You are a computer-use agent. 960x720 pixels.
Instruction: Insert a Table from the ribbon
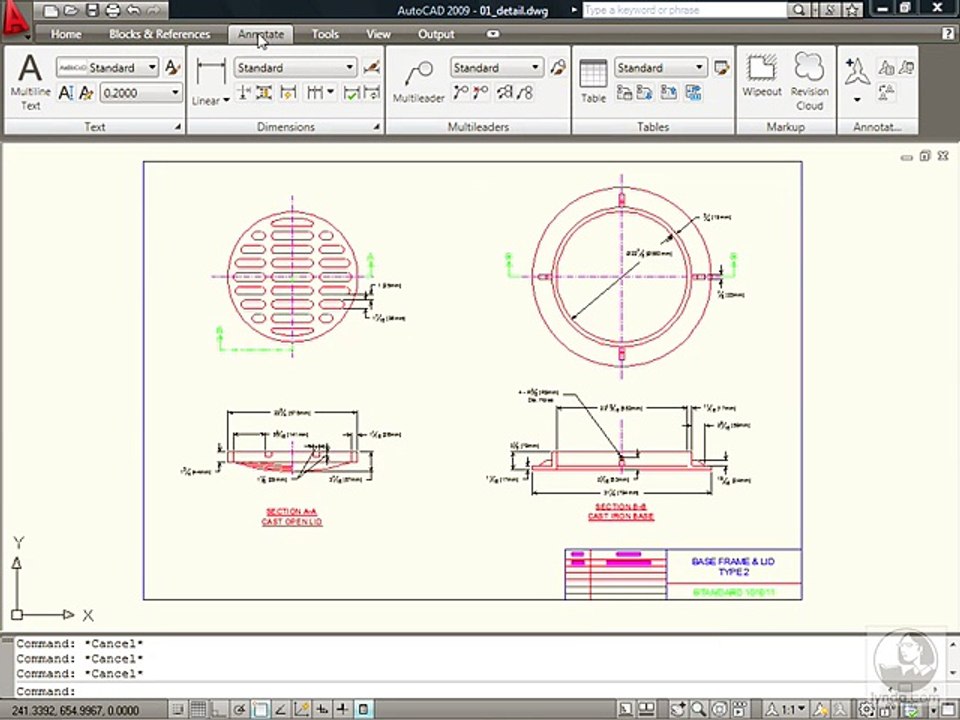(593, 82)
